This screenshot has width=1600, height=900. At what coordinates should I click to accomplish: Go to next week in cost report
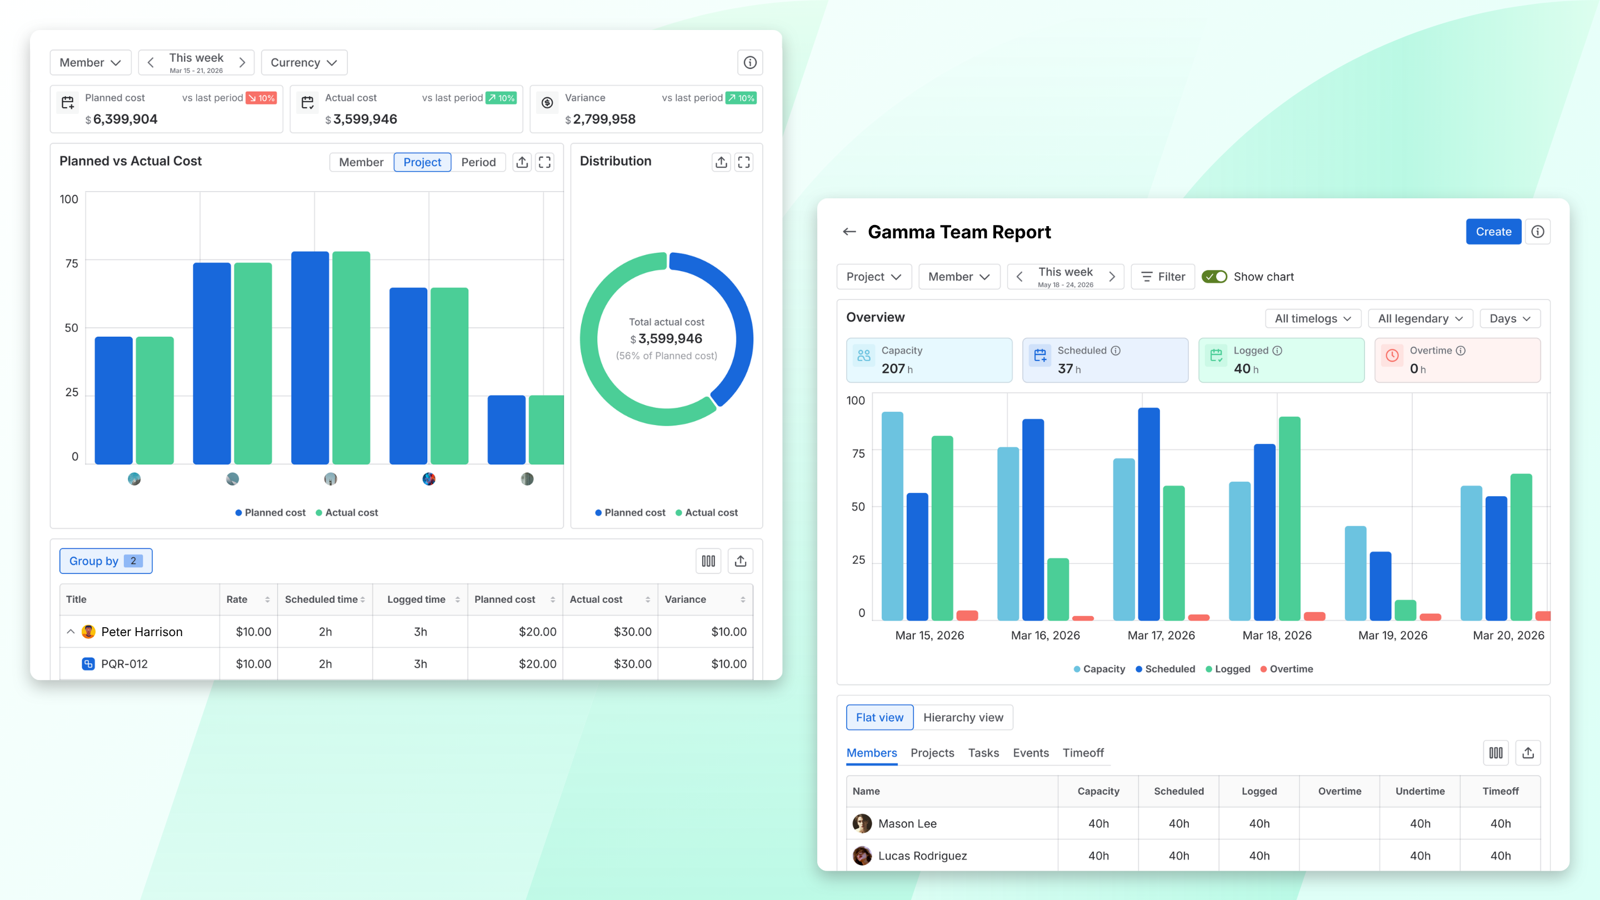click(242, 62)
